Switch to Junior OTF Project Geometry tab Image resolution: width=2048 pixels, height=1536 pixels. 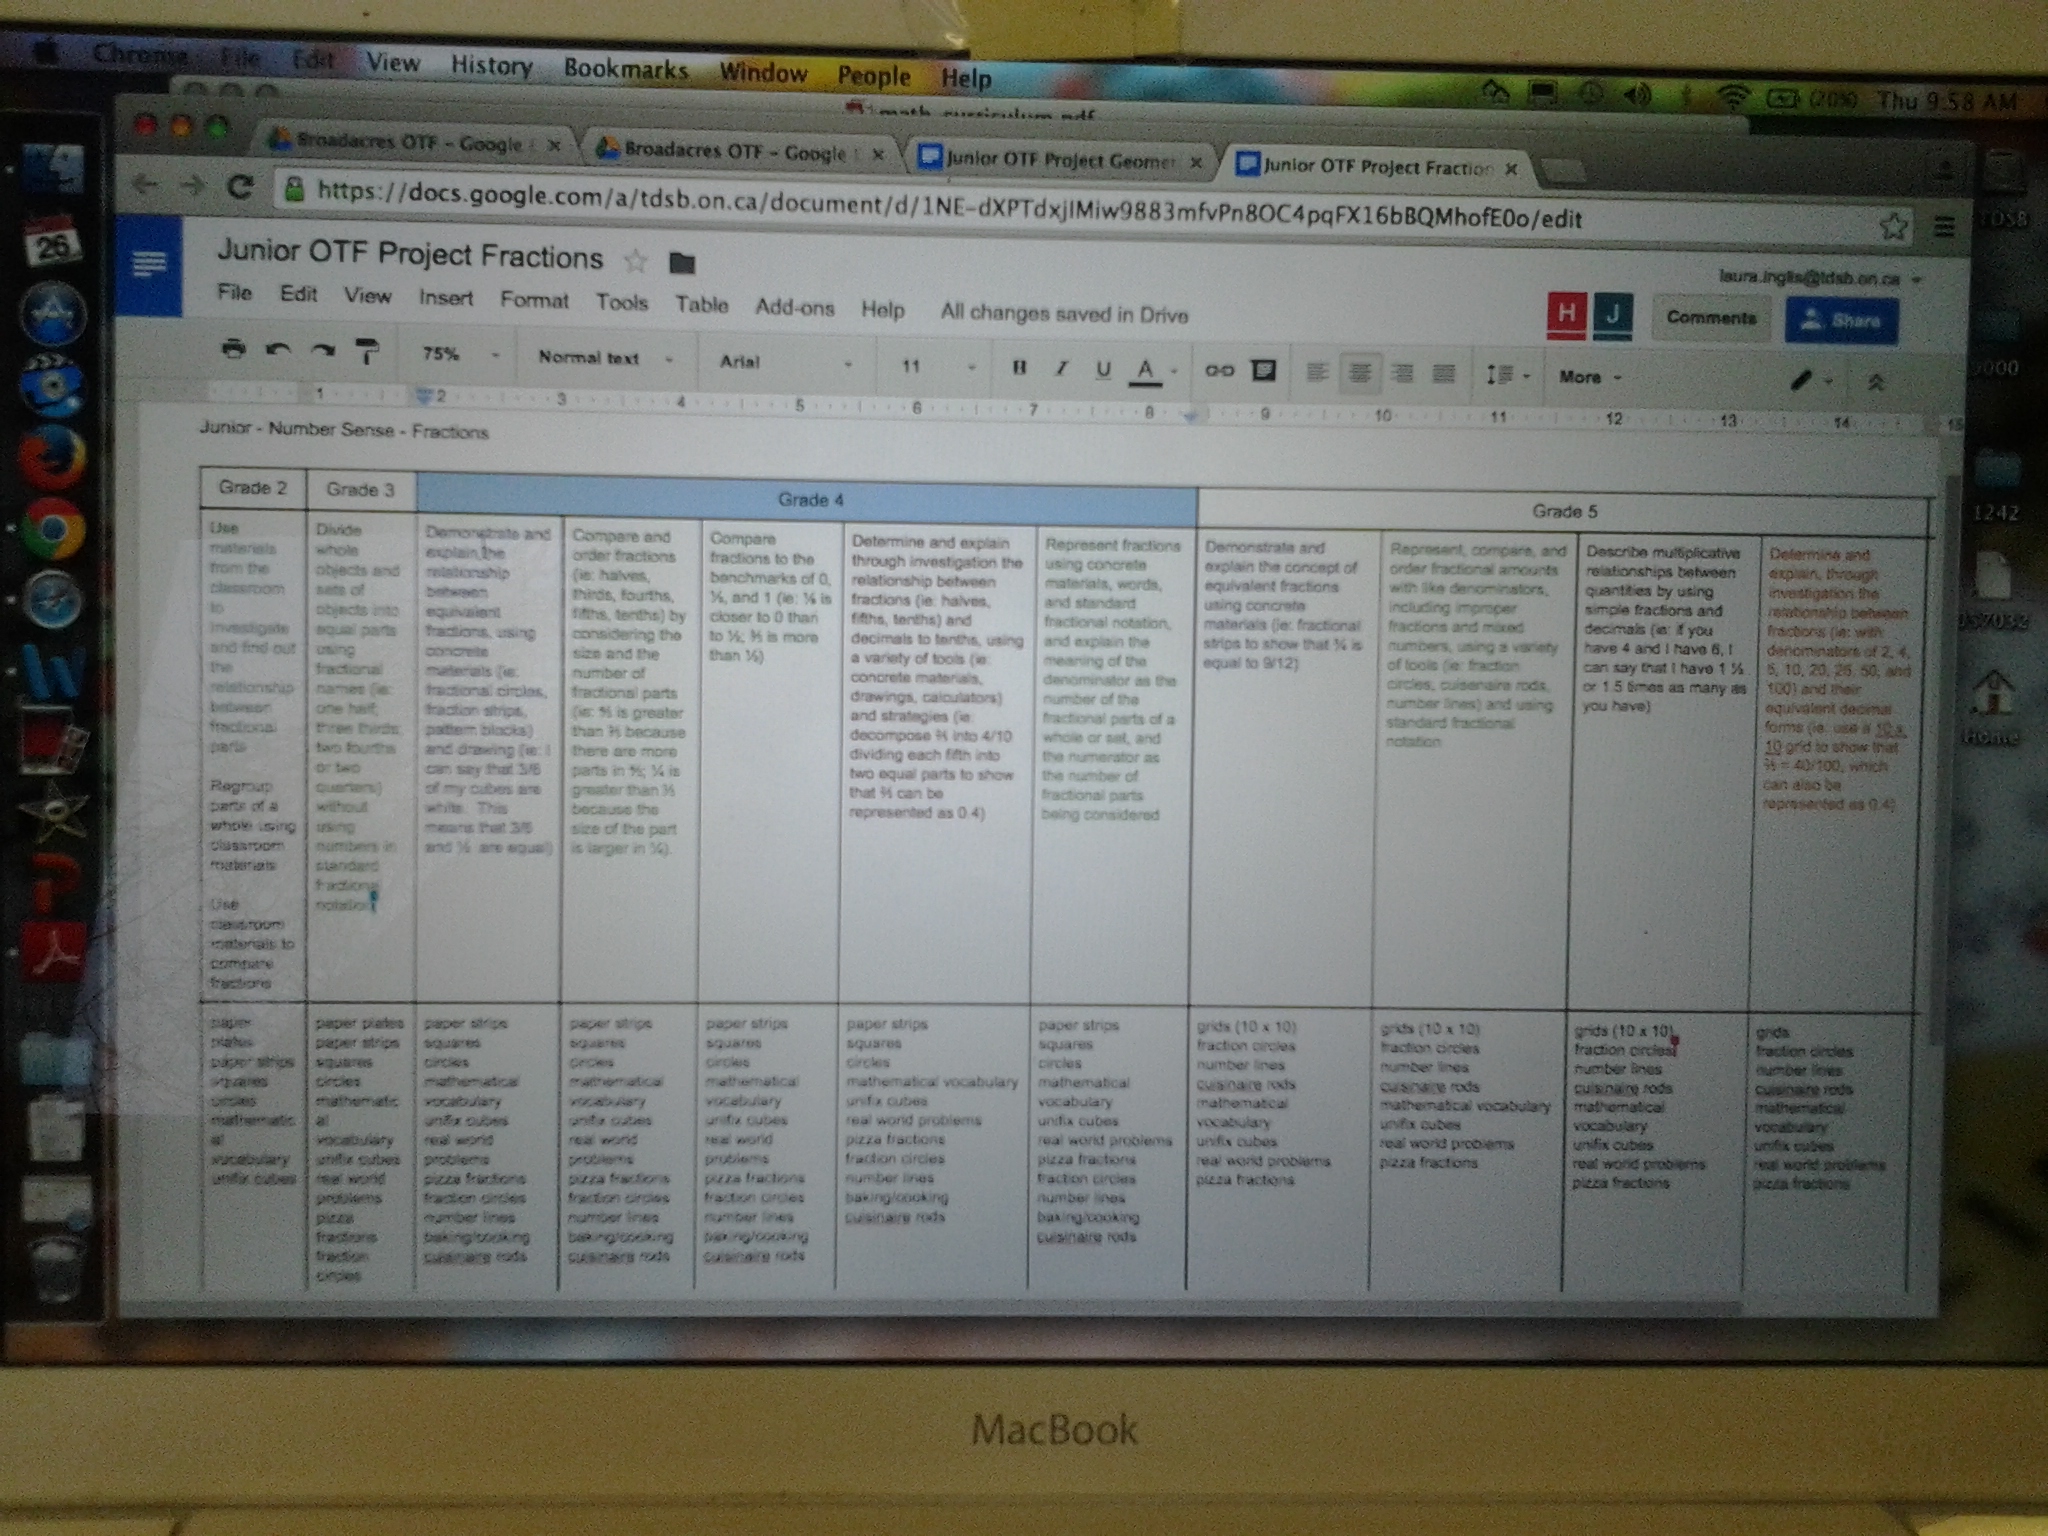[1059, 160]
